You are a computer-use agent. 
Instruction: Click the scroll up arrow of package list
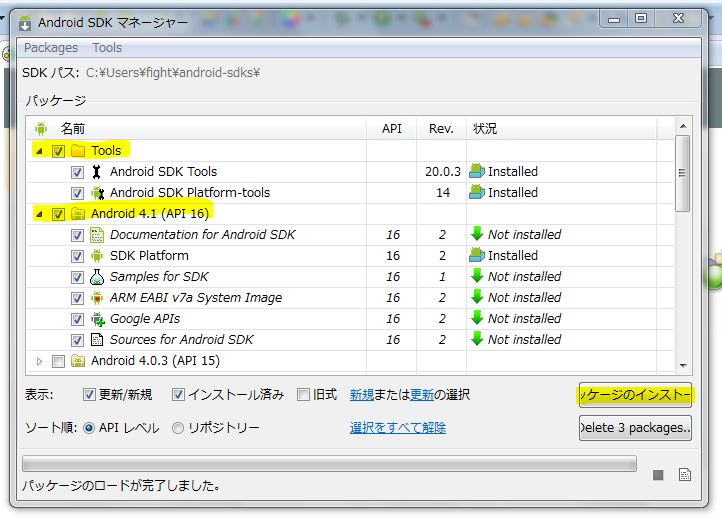[683, 126]
